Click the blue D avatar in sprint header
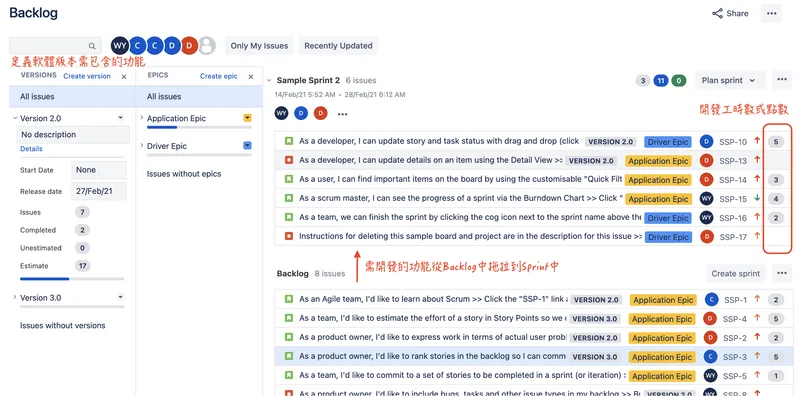Image resolution: width=800 pixels, height=397 pixels. [301, 113]
